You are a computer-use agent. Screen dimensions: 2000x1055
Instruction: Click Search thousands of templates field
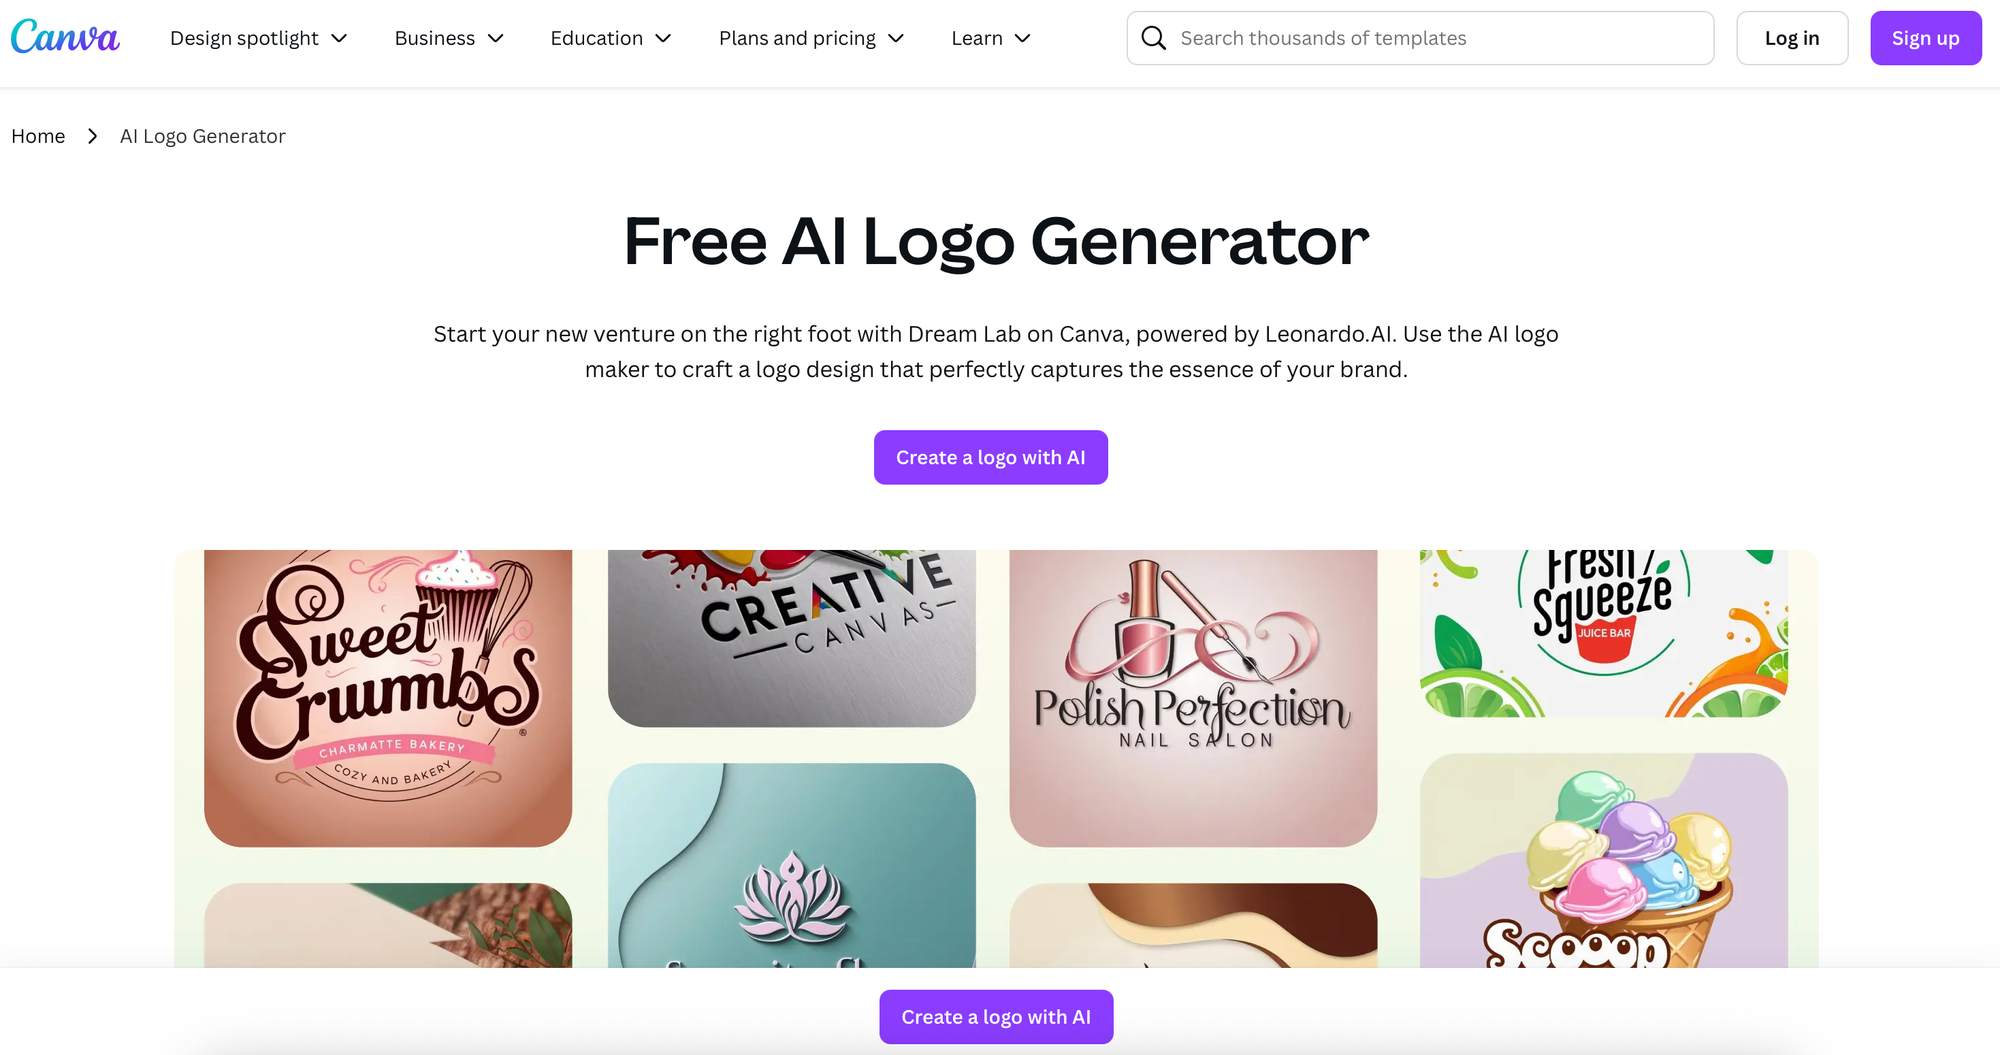pyautogui.click(x=1420, y=38)
